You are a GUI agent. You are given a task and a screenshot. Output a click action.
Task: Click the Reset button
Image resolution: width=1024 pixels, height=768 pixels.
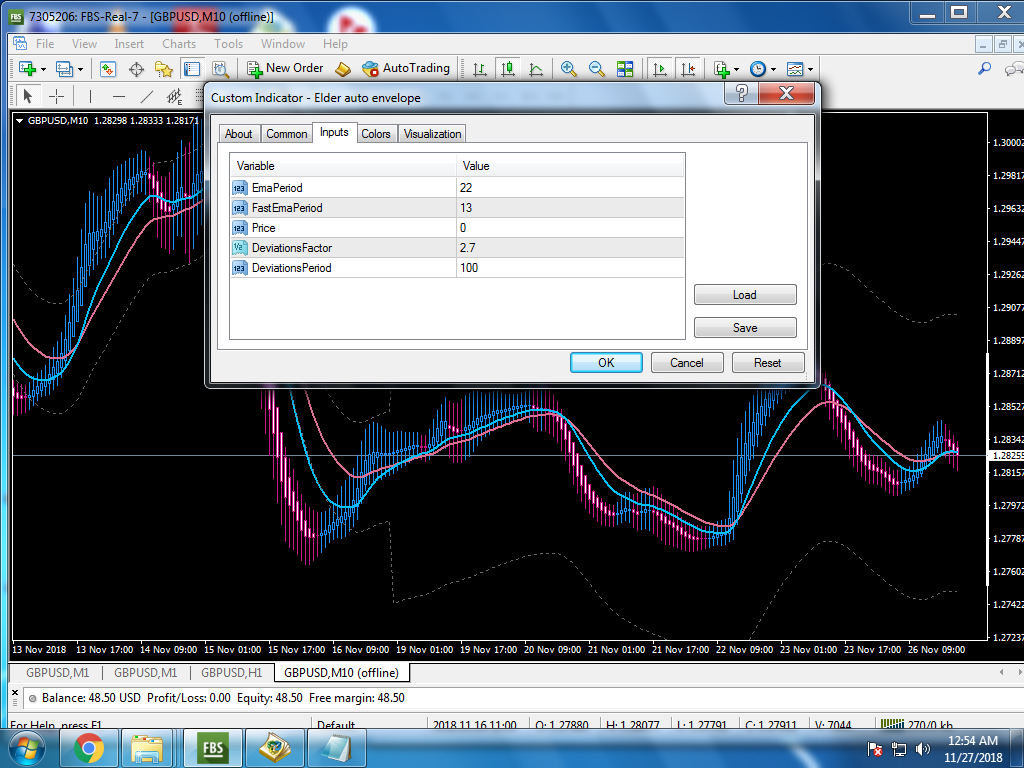[x=767, y=362]
